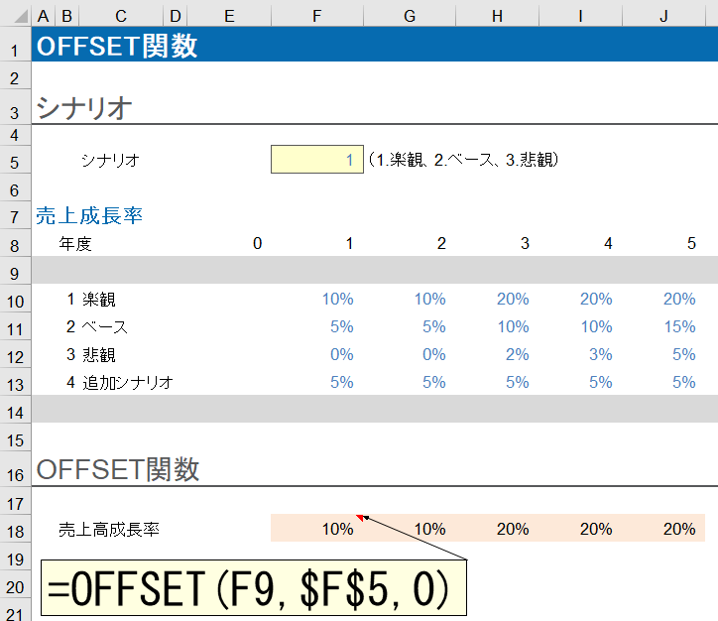Click the 15% cell in ベース row
Image resolution: width=718 pixels, height=621 pixels.
pos(678,326)
